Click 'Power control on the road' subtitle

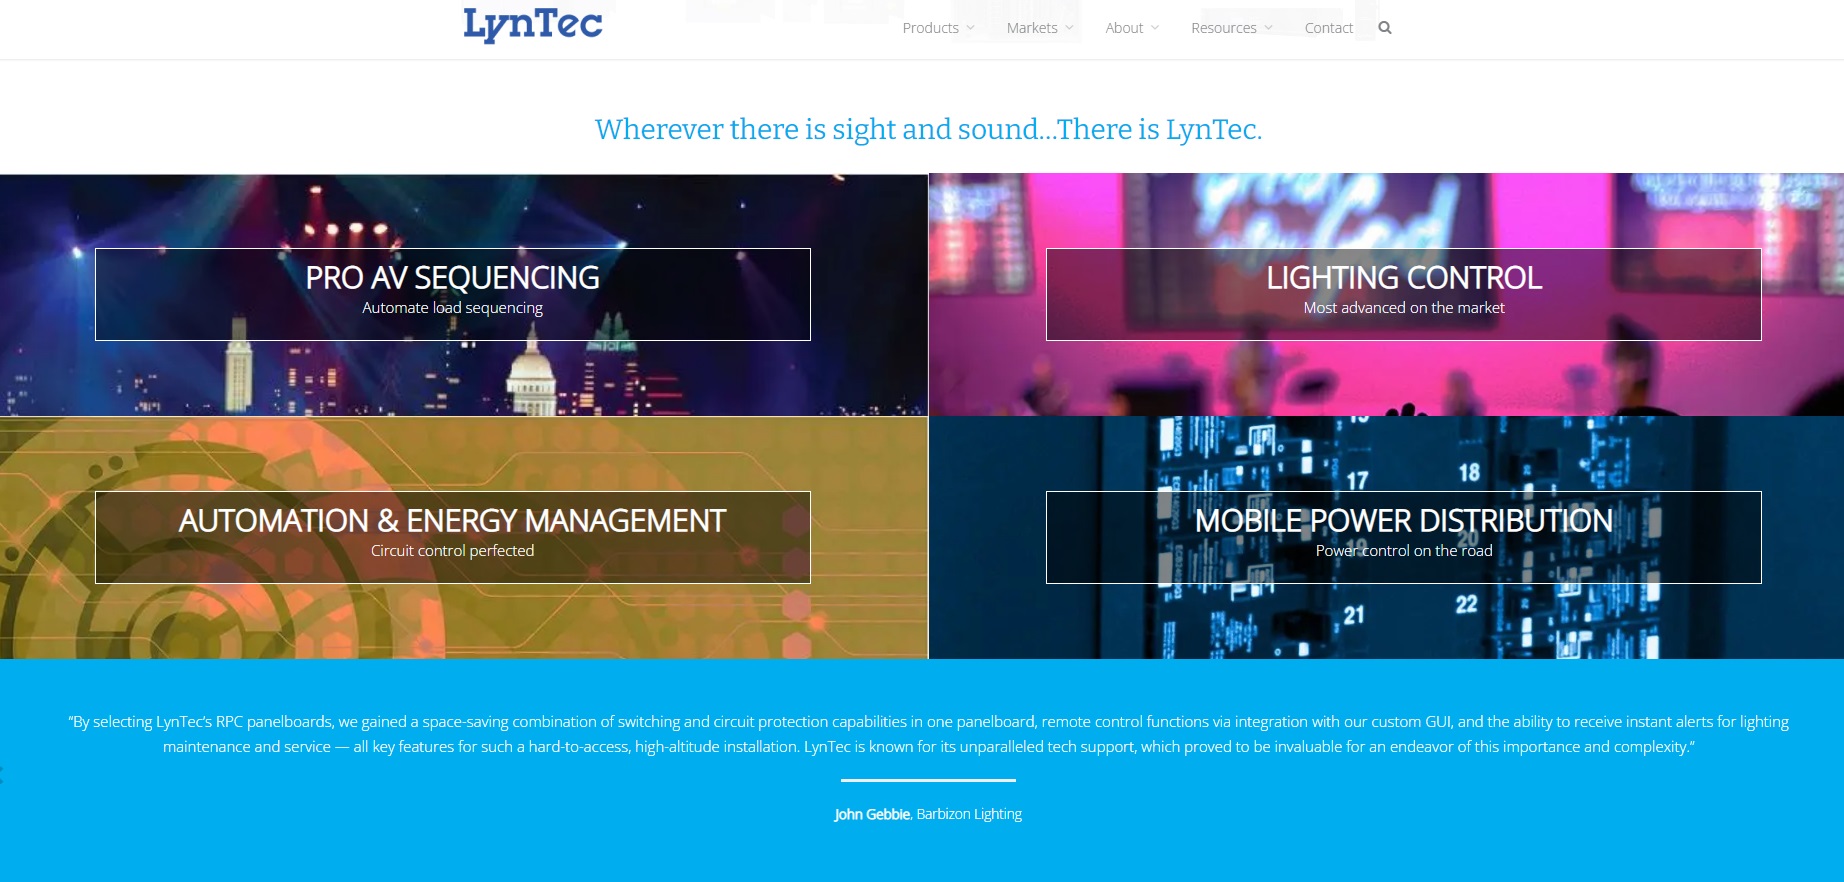(x=1404, y=551)
